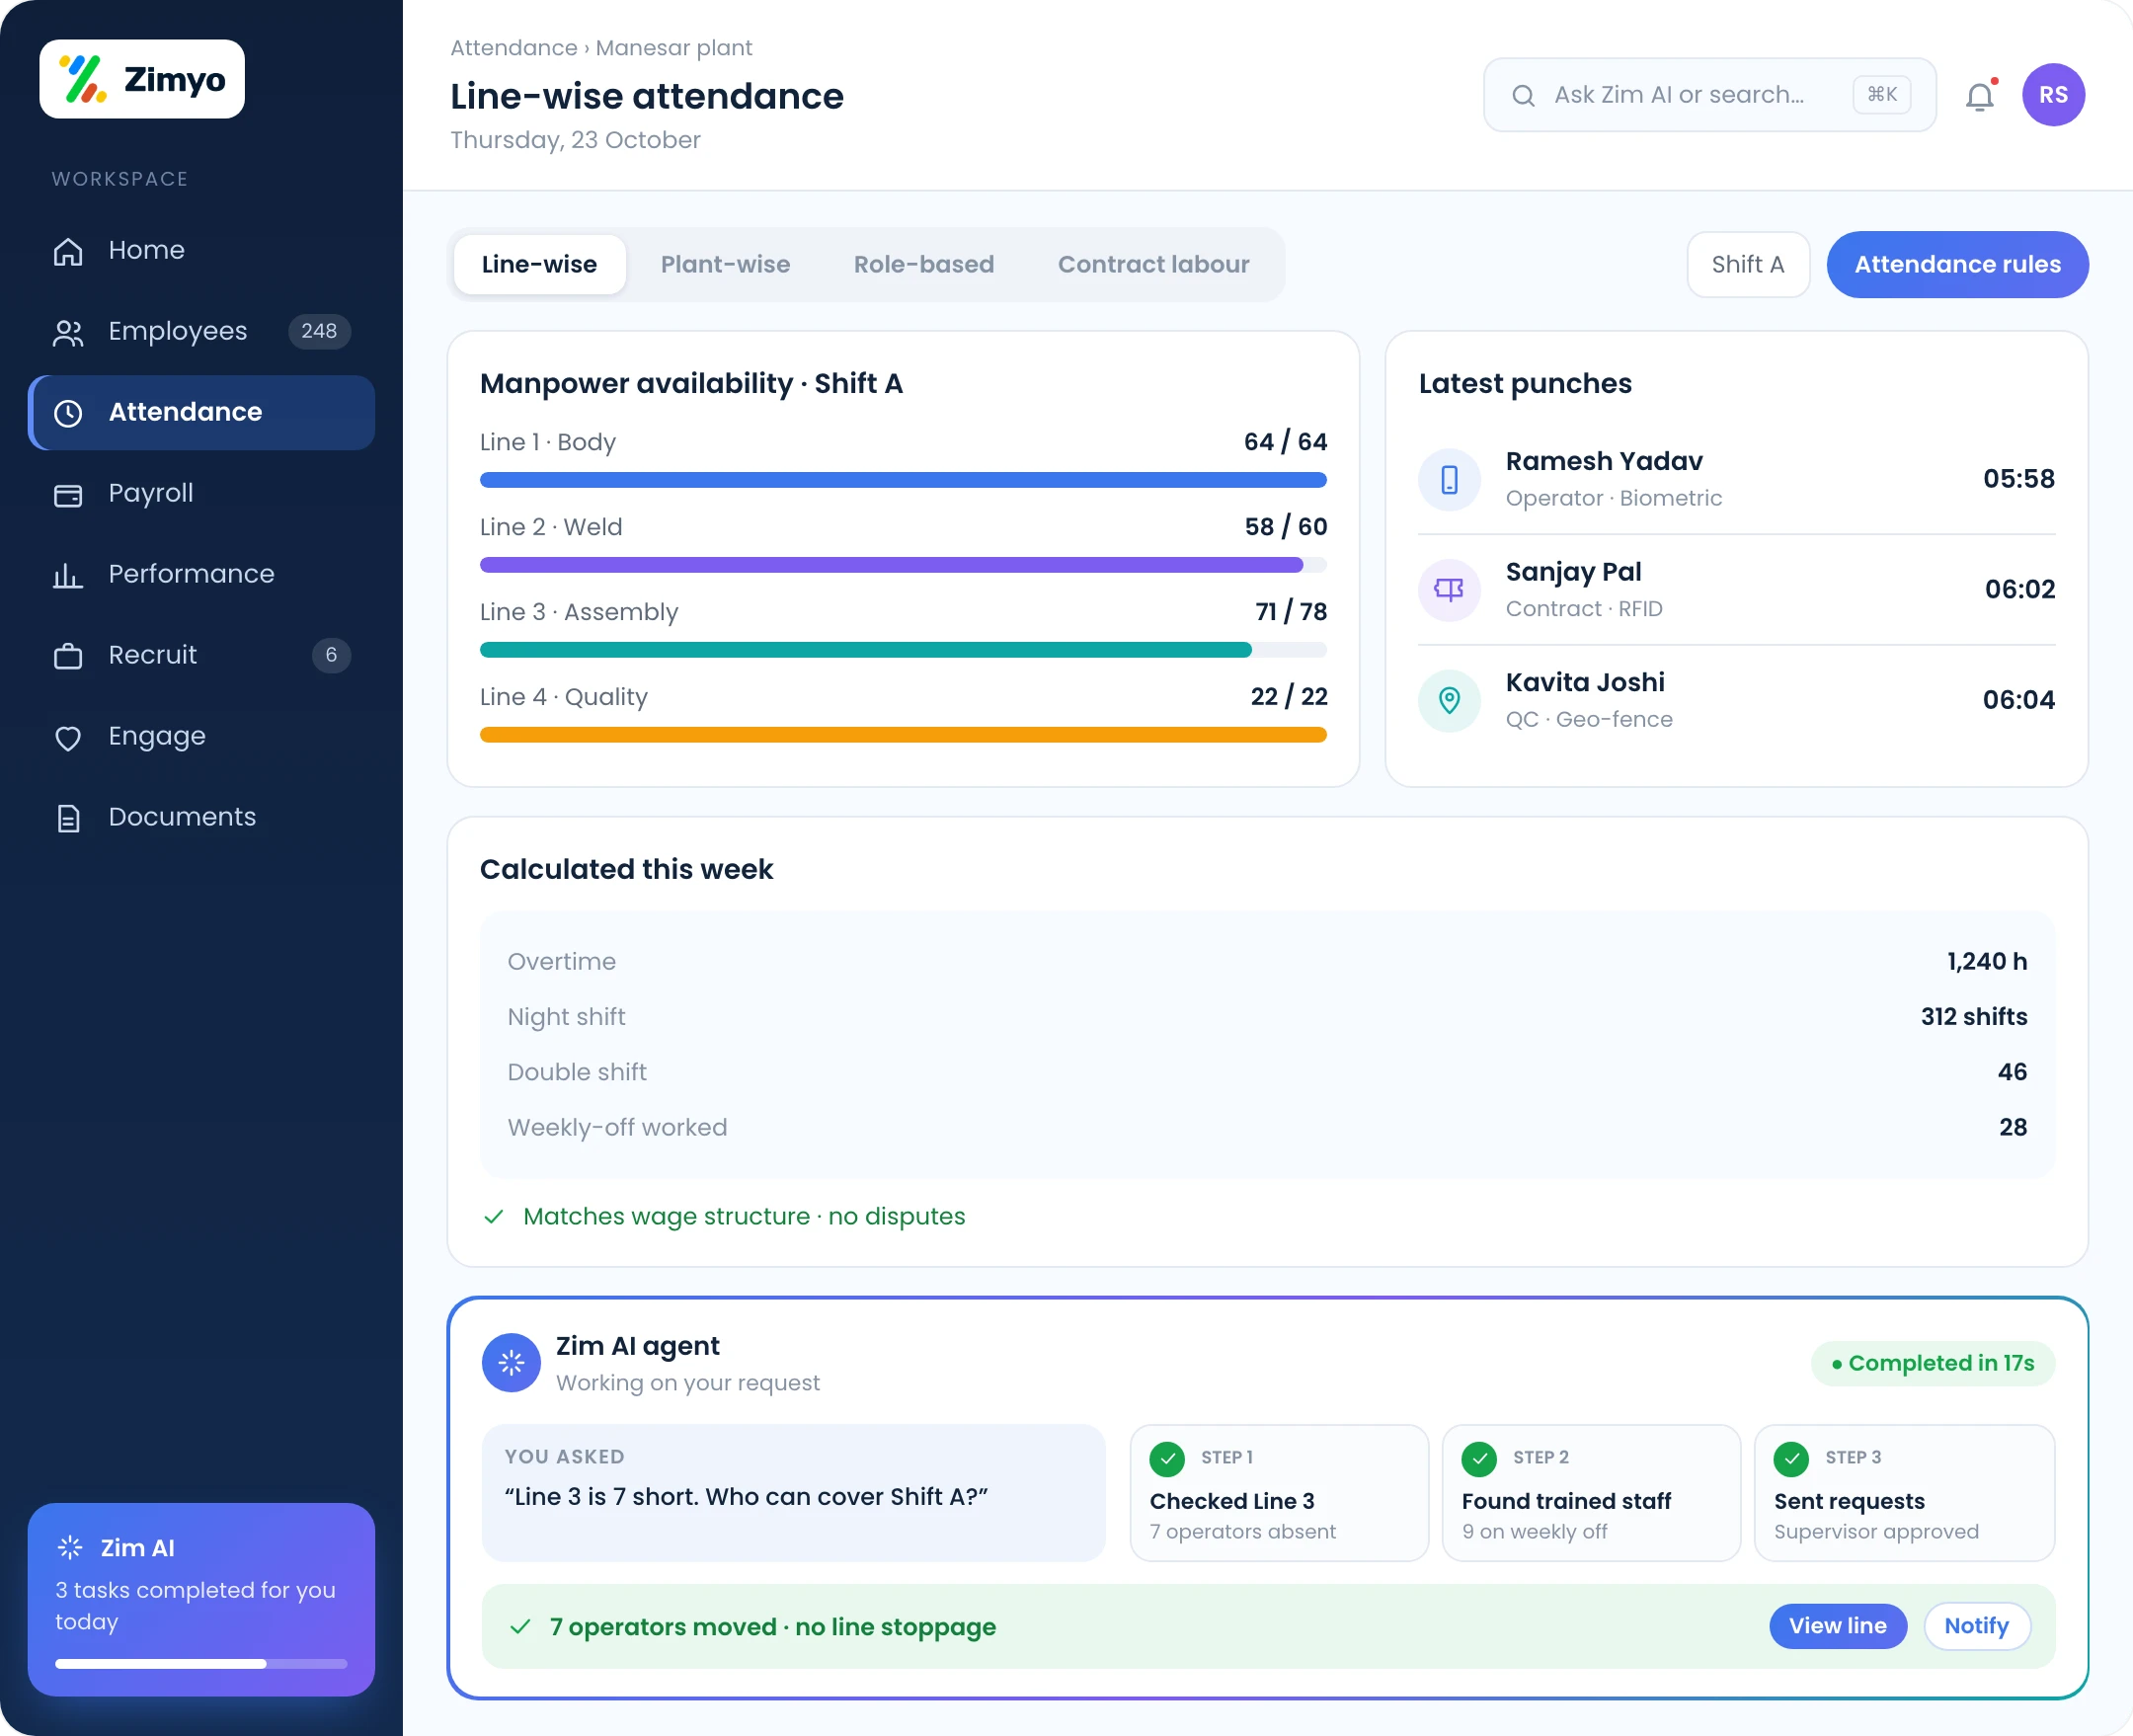Click the Step 3 green checkmark

(x=1791, y=1459)
